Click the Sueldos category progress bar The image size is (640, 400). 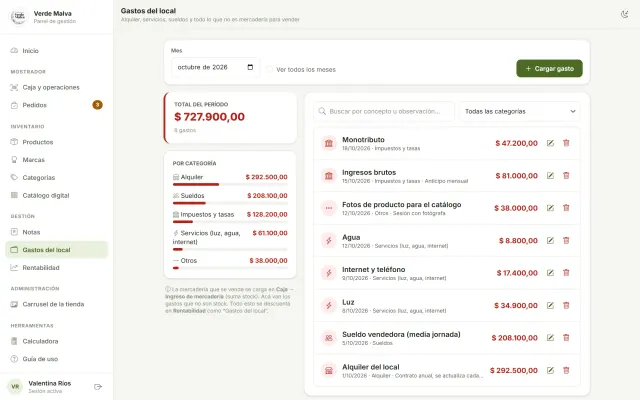coord(230,203)
